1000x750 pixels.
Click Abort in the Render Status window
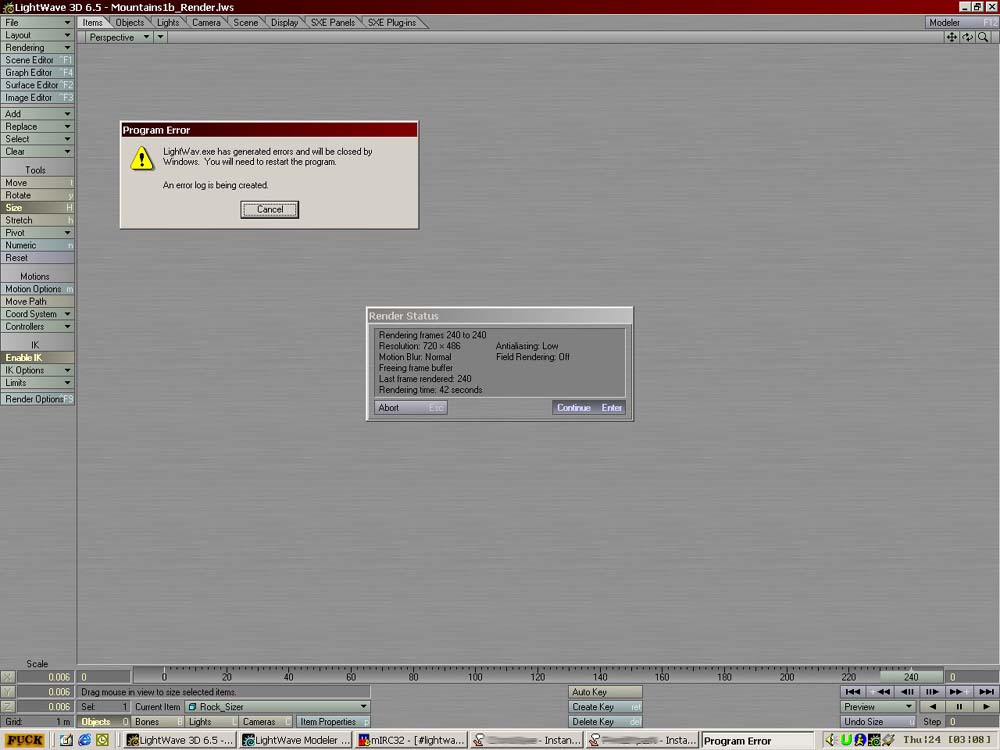[x=410, y=408]
